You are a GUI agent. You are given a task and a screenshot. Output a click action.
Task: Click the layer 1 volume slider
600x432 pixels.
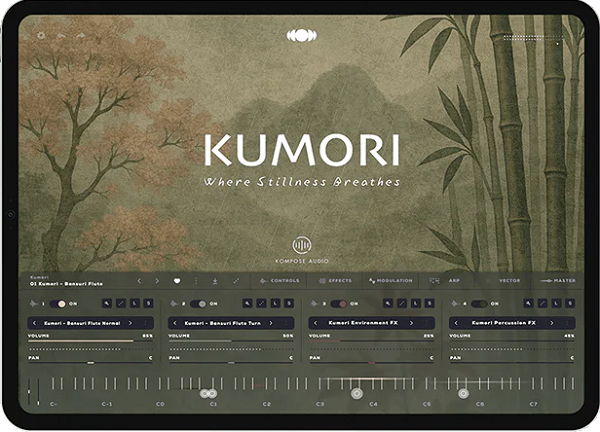[x=90, y=341]
